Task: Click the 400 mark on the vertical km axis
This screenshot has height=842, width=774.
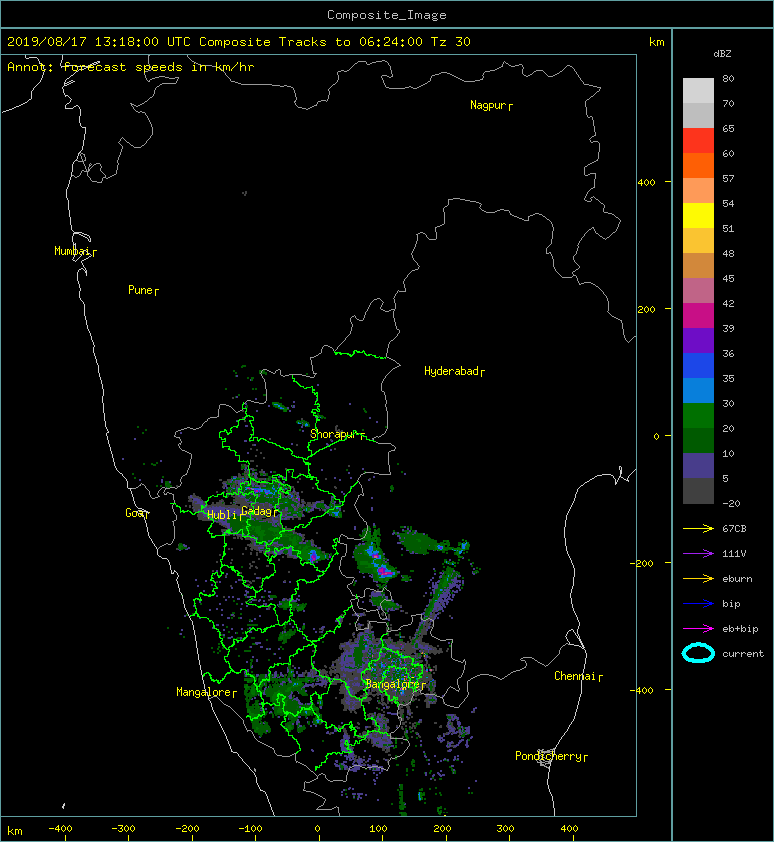Action: click(x=647, y=182)
